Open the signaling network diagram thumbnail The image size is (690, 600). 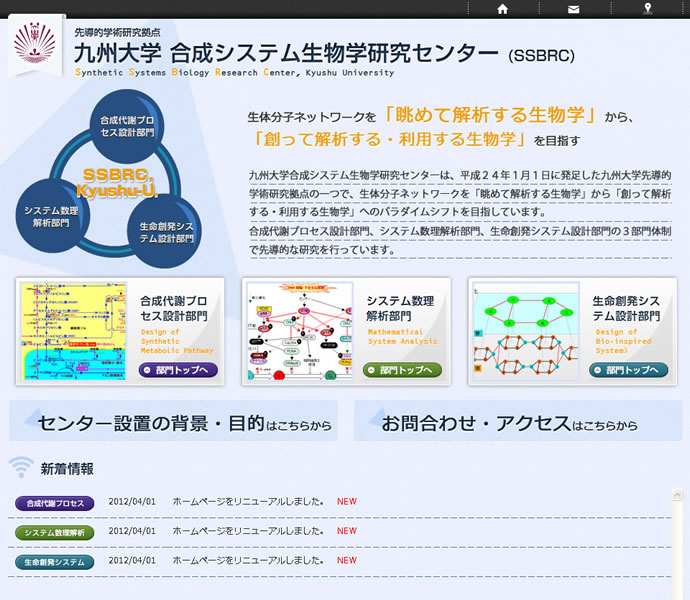300,331
